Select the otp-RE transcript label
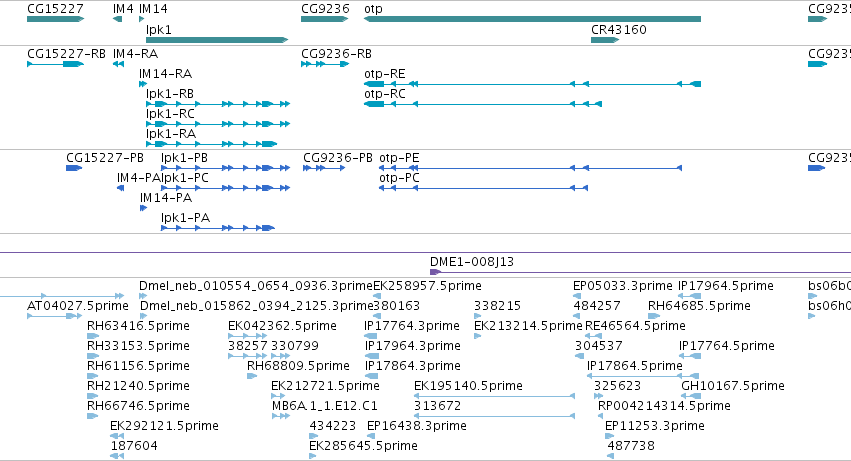The image size is (851, 461). 385,74
